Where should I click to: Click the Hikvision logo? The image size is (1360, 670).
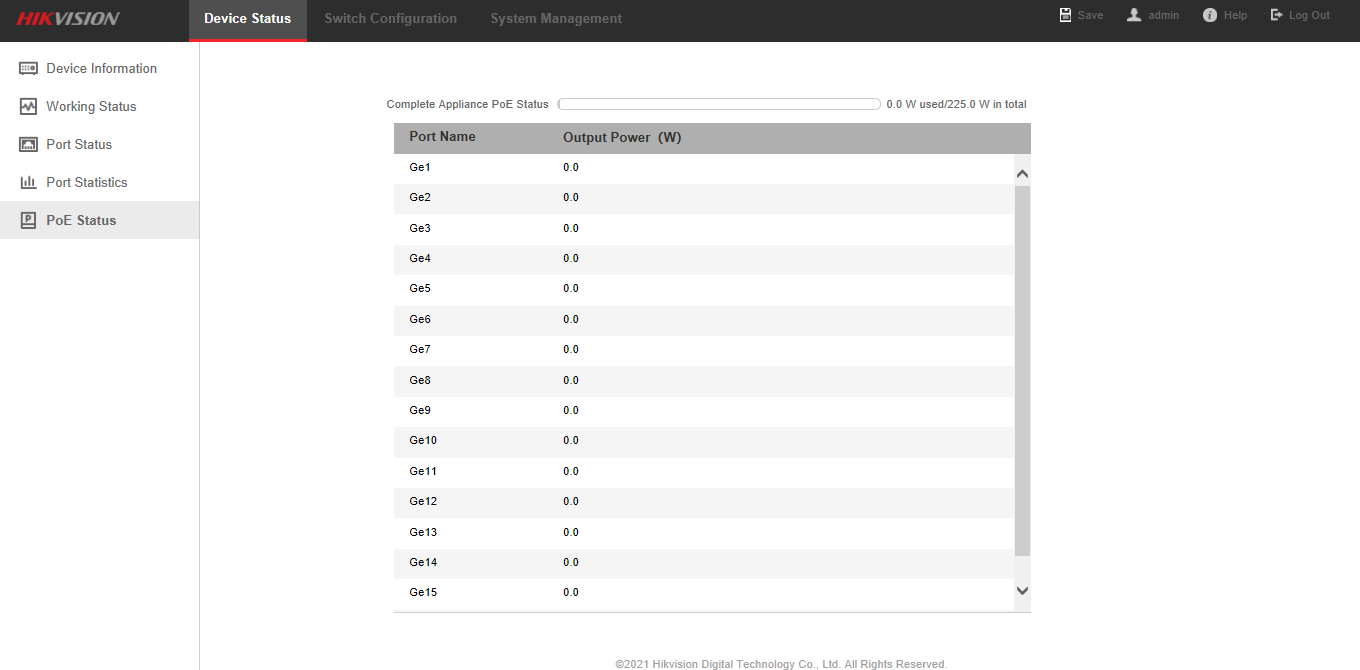click(68, 19)
